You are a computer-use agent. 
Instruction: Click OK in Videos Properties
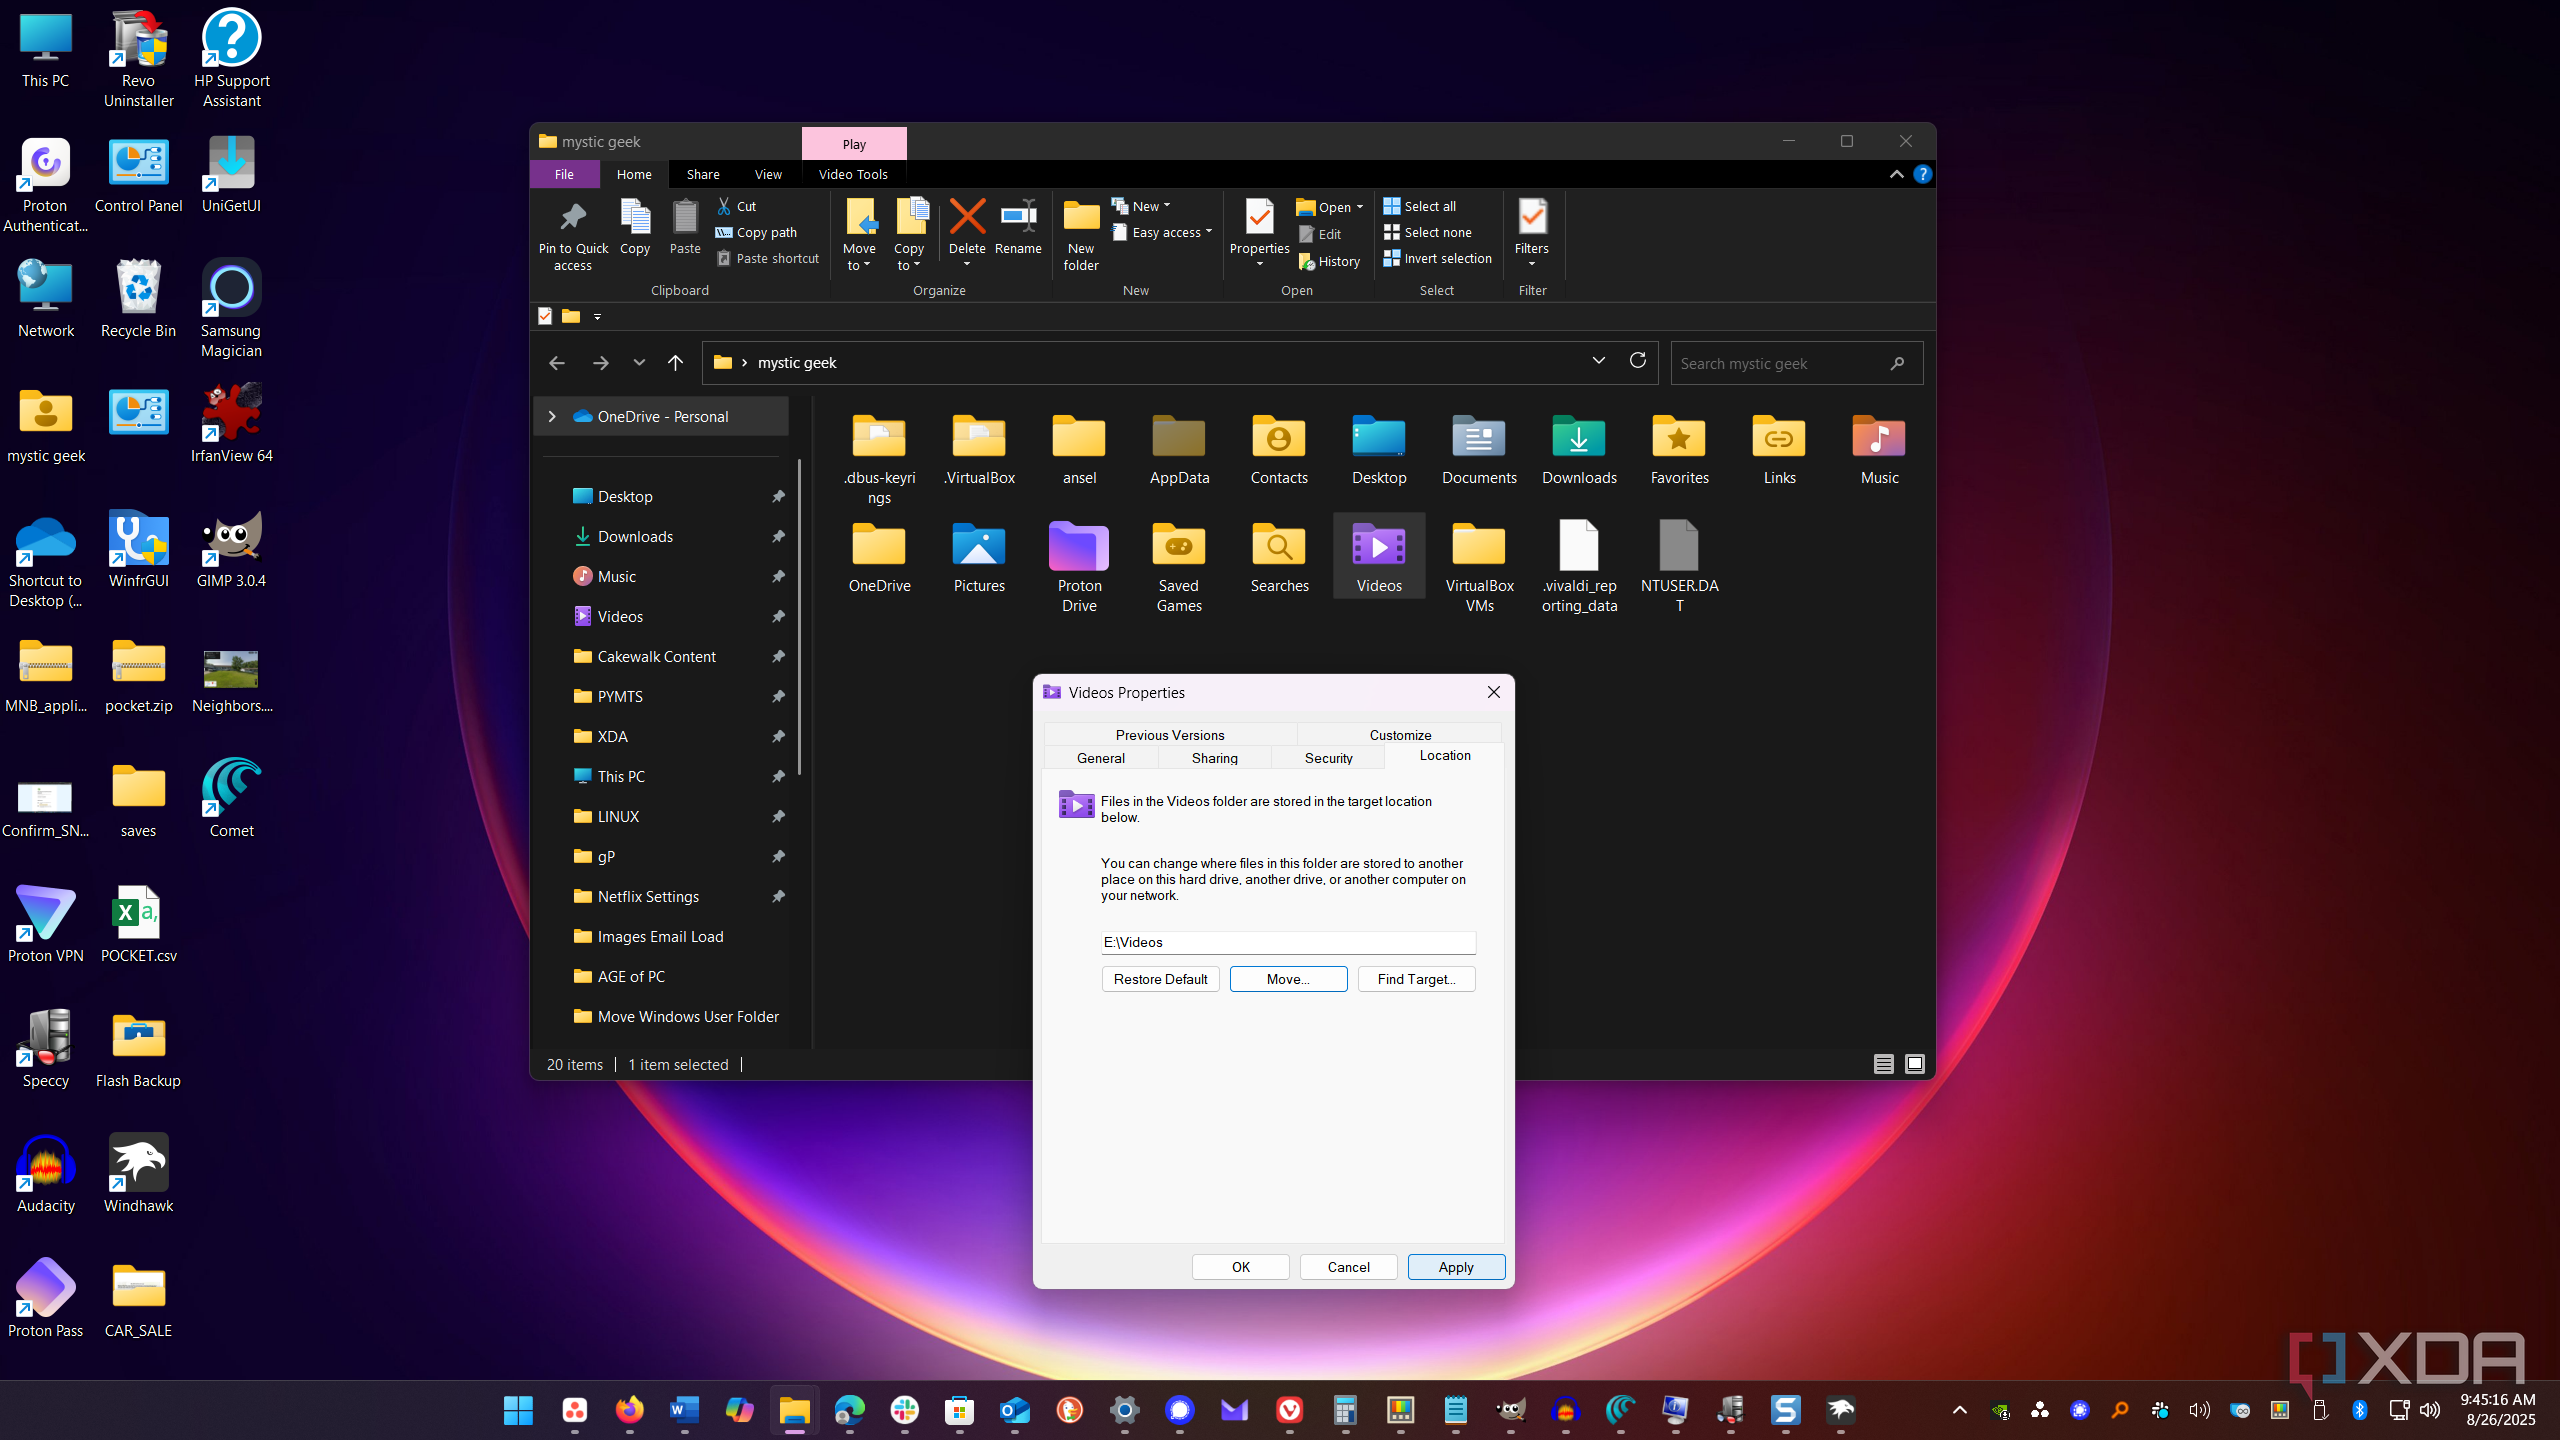1240,1267
